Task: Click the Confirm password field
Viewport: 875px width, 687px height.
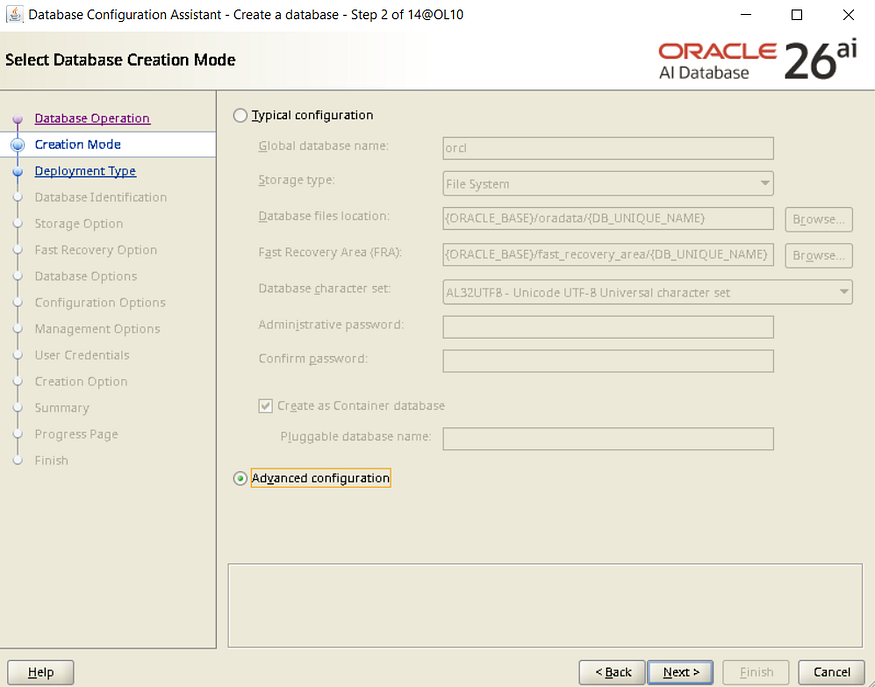Action: (x=608, y=361)
